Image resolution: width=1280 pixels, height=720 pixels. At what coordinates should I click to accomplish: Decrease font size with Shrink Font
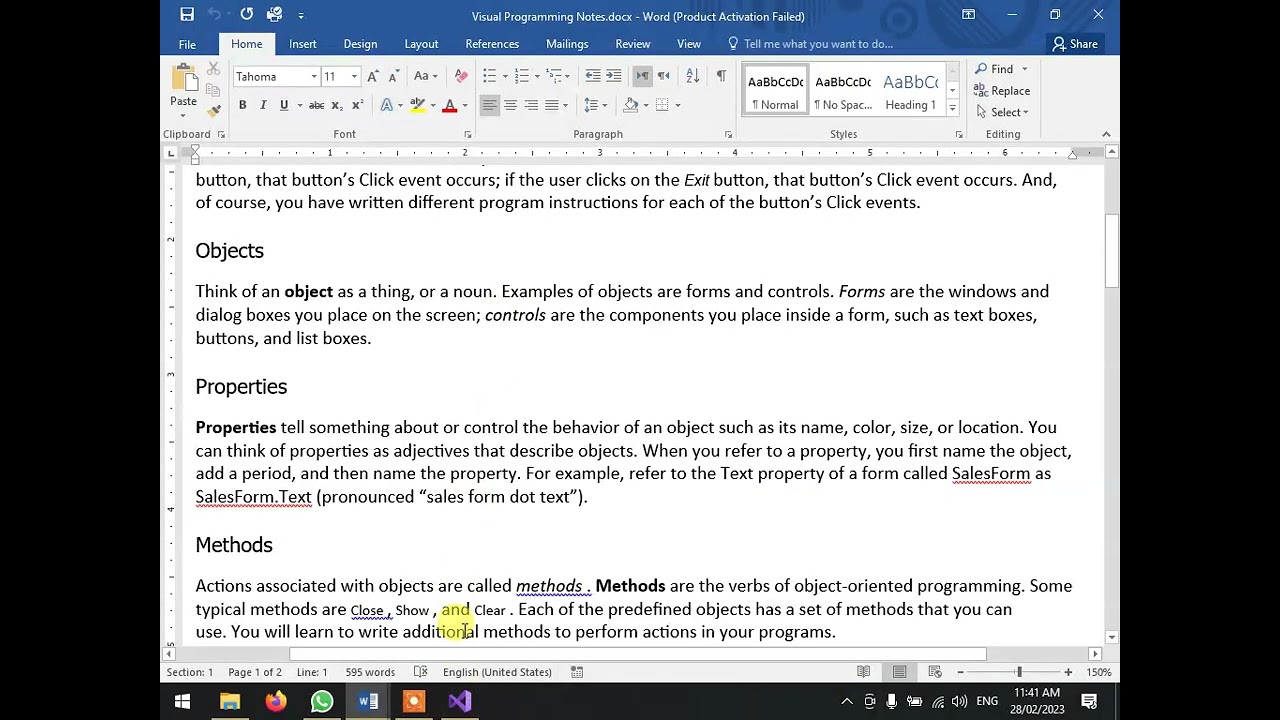393,76
